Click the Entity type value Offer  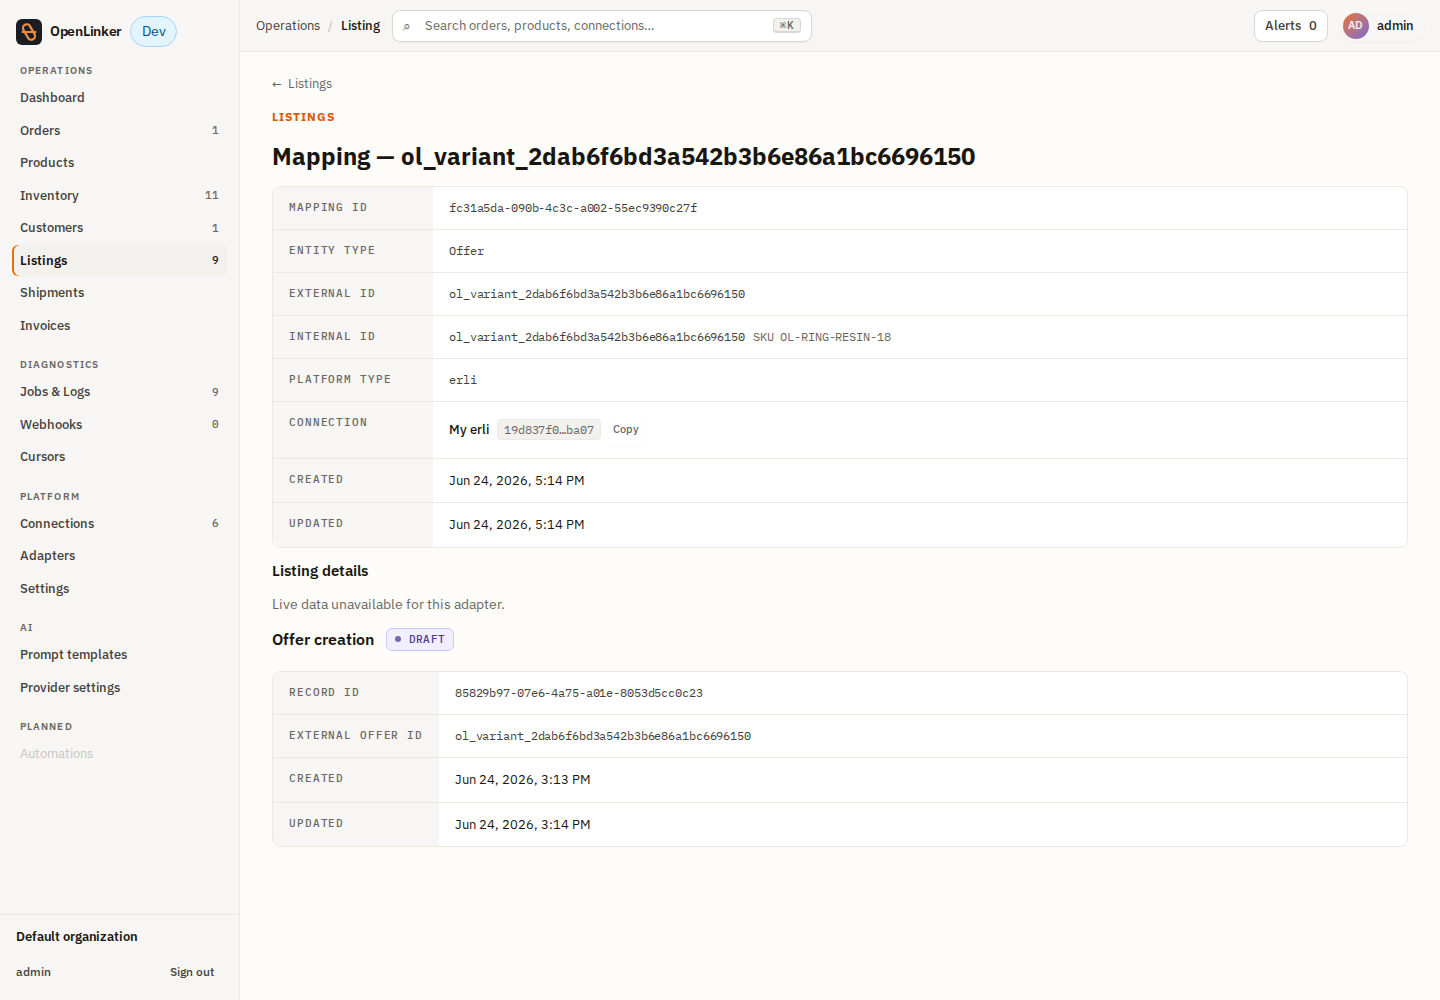coord(466,252)
